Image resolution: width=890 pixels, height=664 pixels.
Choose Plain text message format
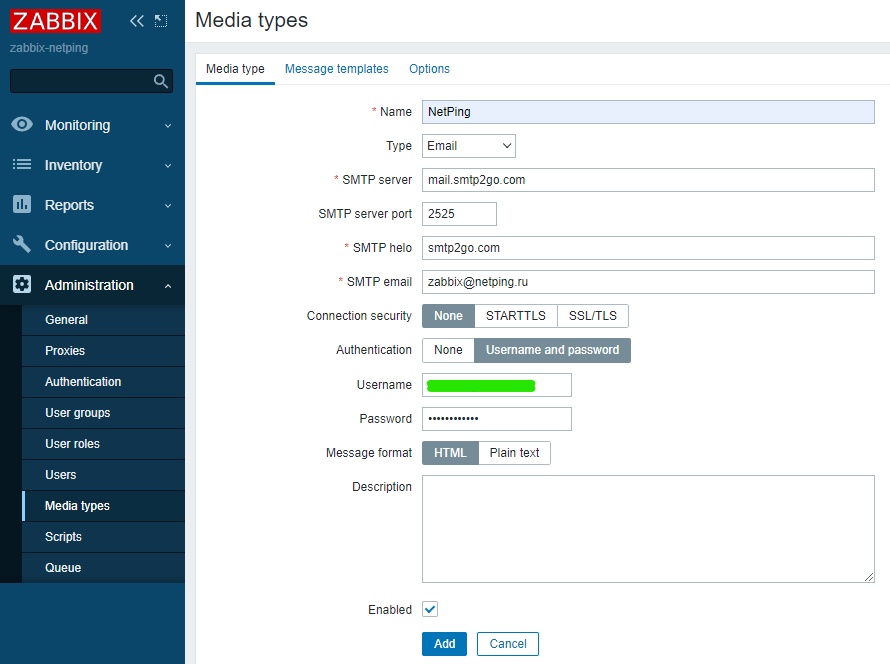coord(514,453)
